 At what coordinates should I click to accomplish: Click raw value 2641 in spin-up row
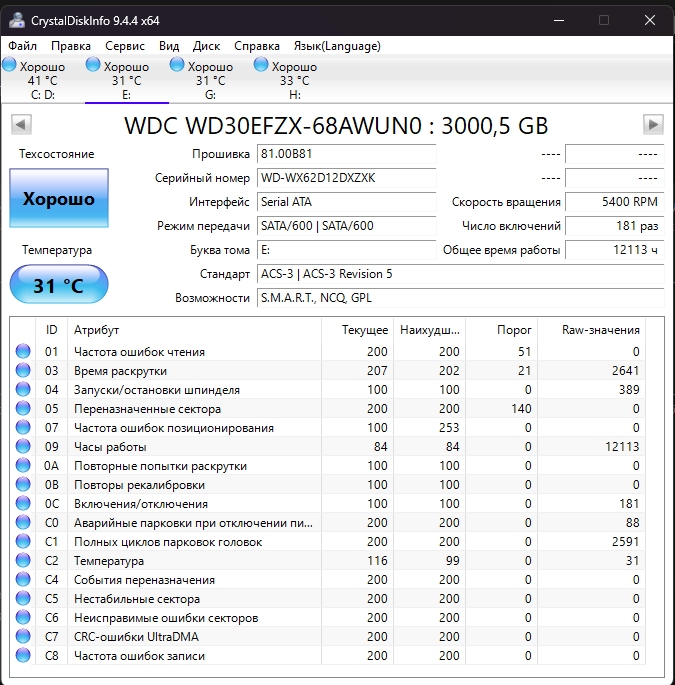click(x=625, y=370)
